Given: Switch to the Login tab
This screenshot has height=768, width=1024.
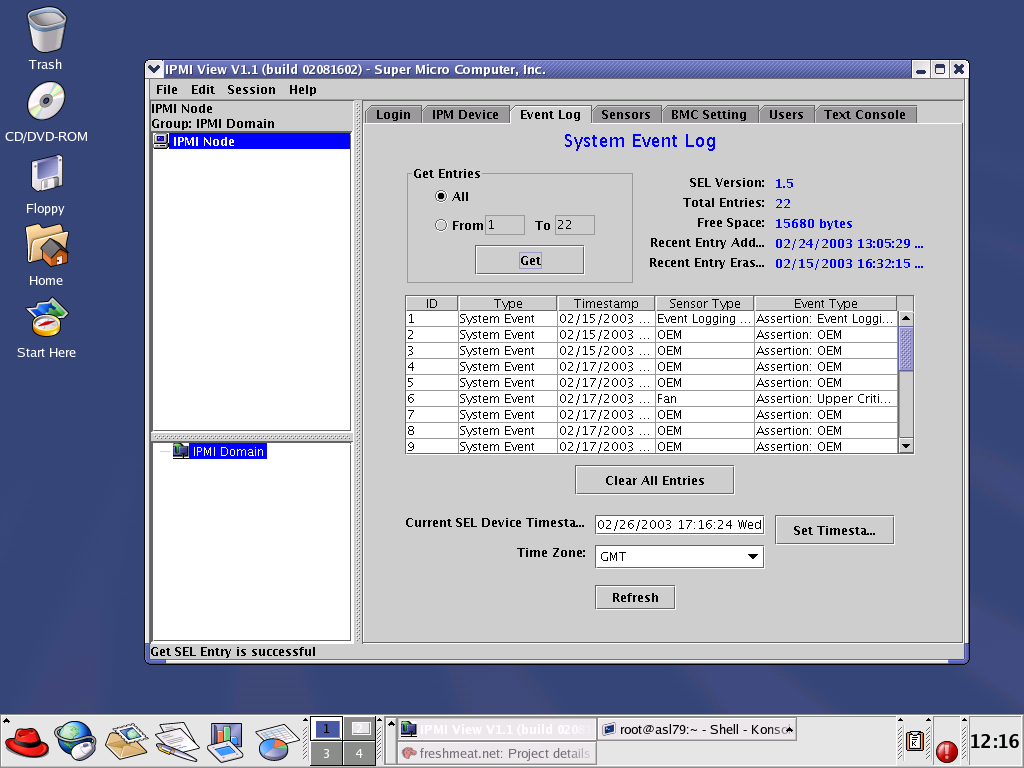Looking at the screenshot, I should coord(393,114).
